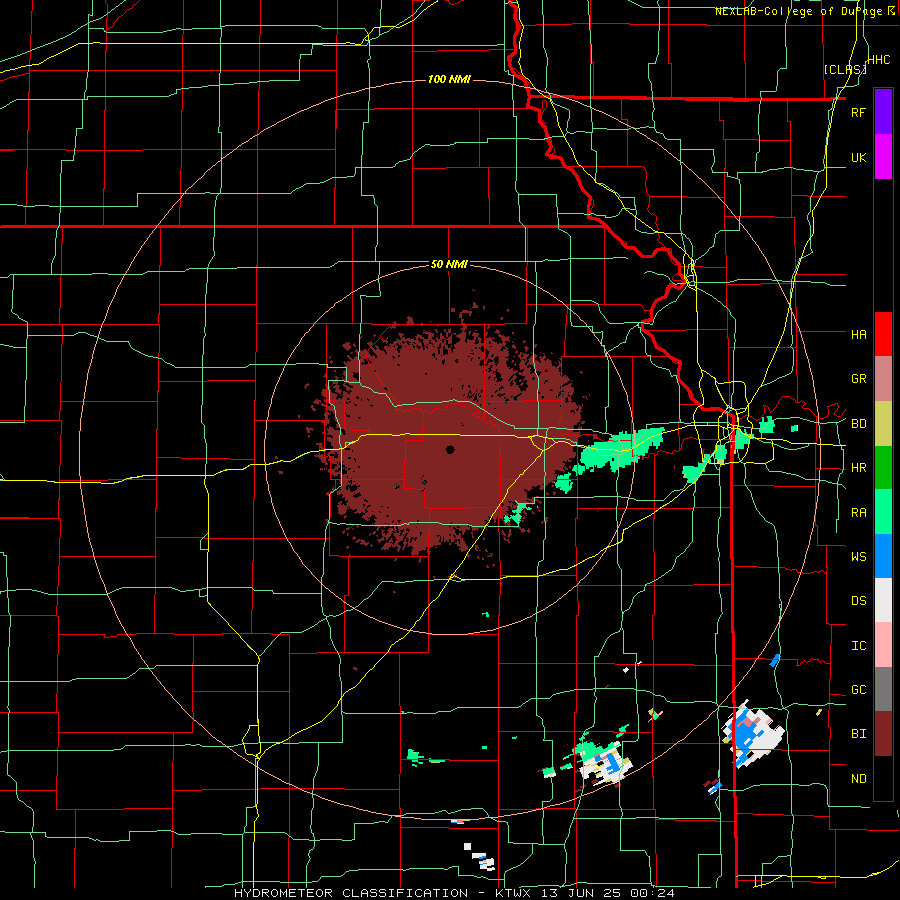The height and width of the screenshot is (900, 900).
Task: Click the "50 NMI" range ring label
Action: tap(449, 264)
